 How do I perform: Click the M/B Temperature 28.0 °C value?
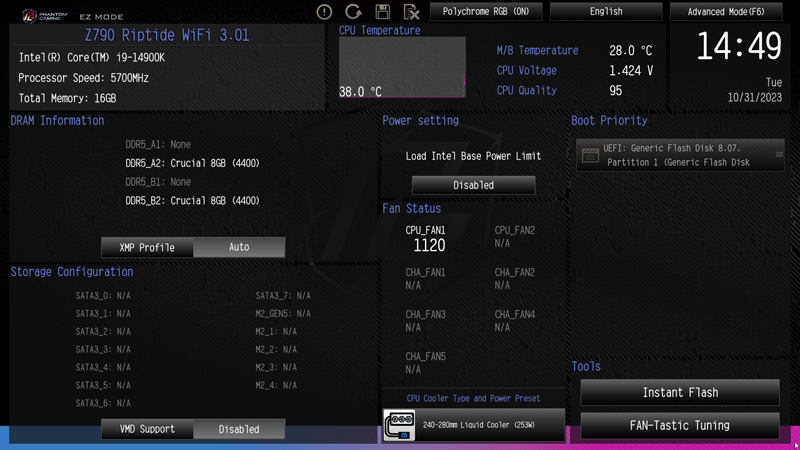[630, 51]
